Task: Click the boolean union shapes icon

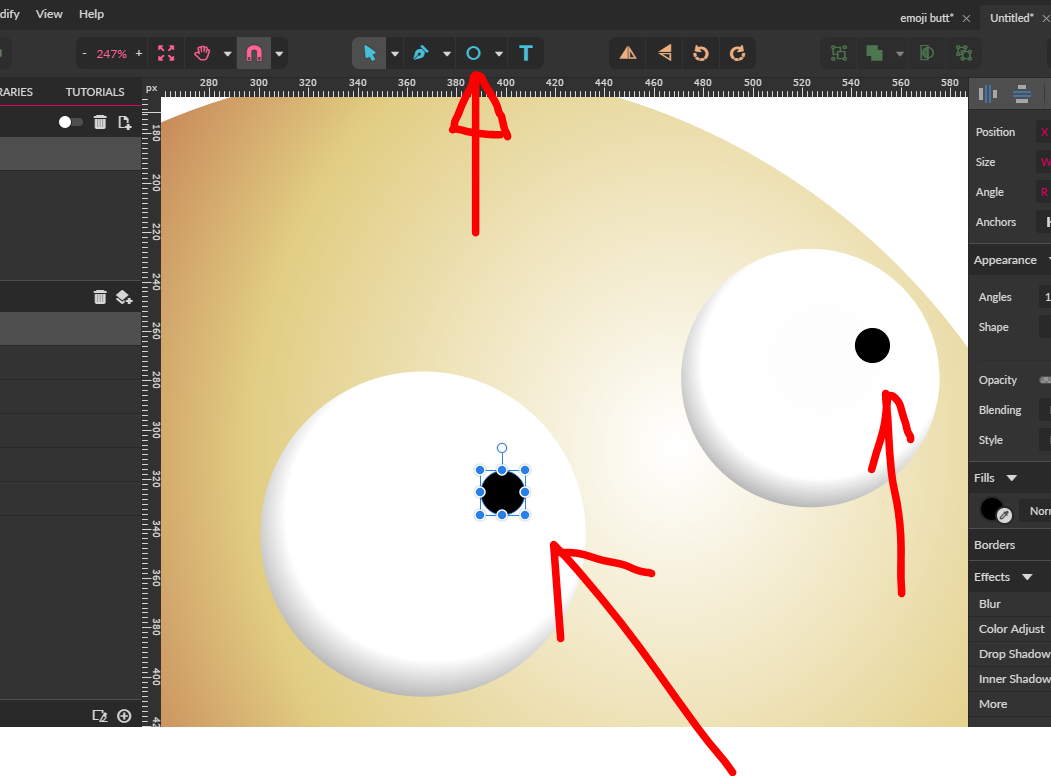Action: (x=874, y=53)
